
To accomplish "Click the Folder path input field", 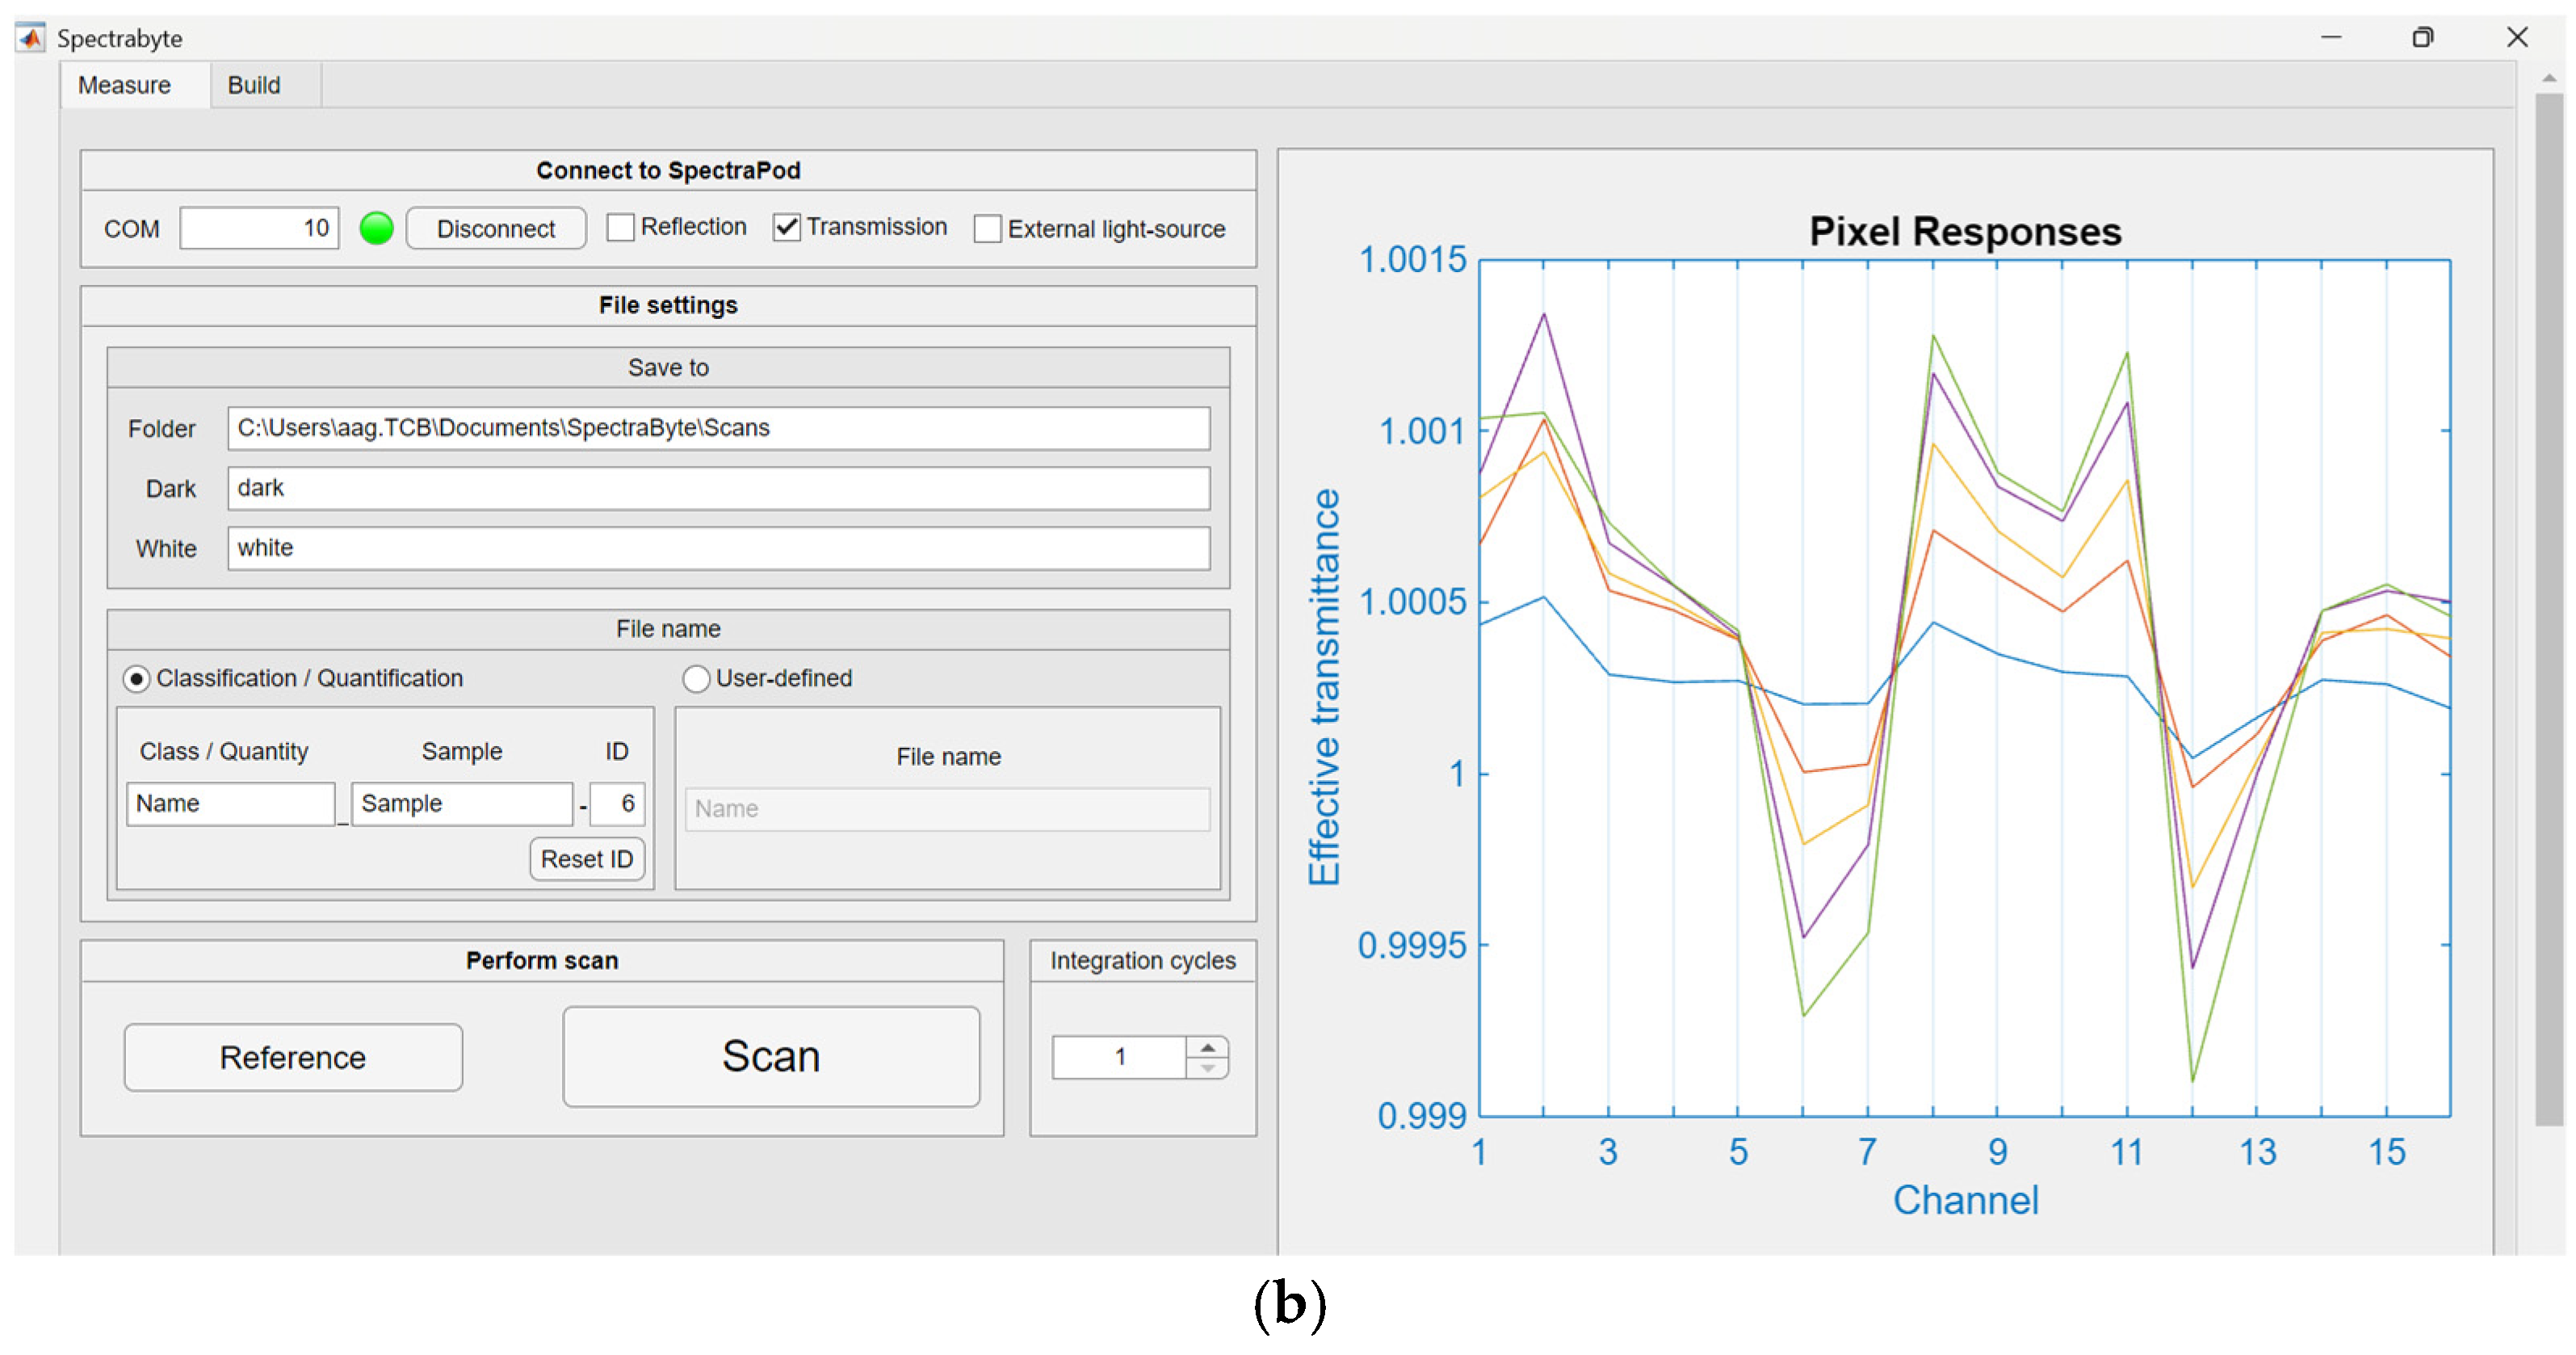I will (718, 428).
